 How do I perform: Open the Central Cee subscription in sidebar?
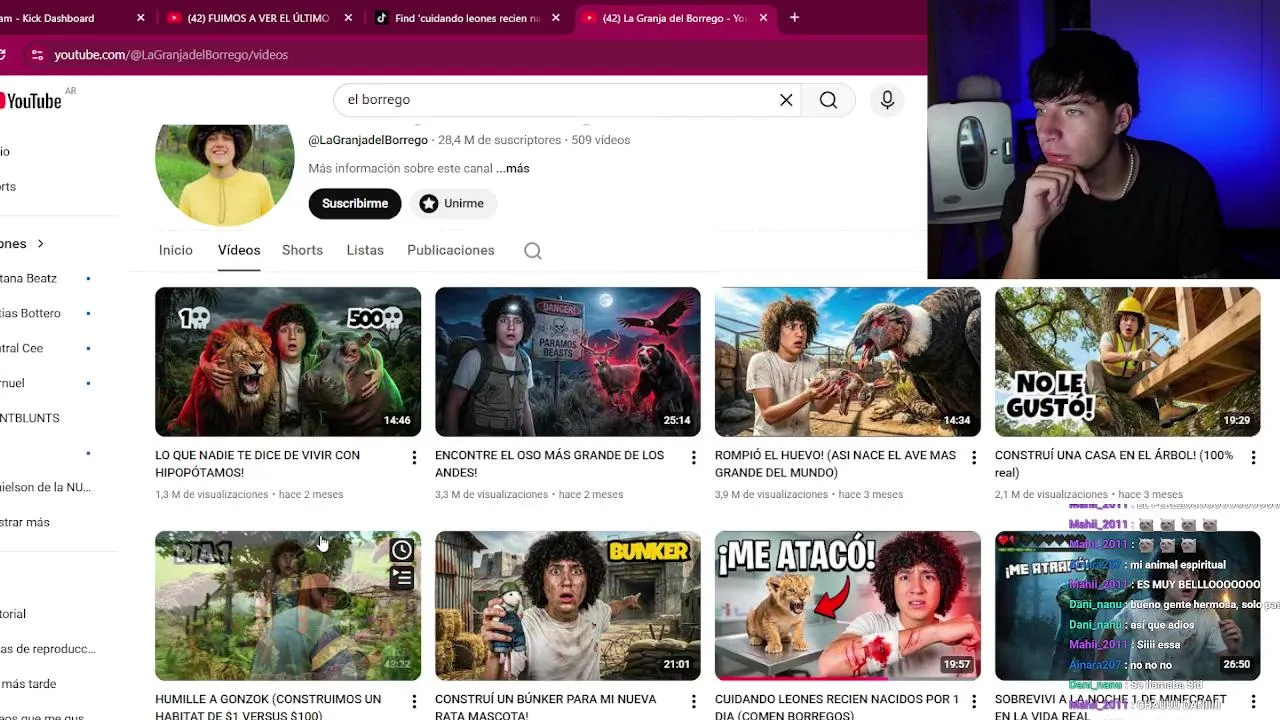point(22,348)
